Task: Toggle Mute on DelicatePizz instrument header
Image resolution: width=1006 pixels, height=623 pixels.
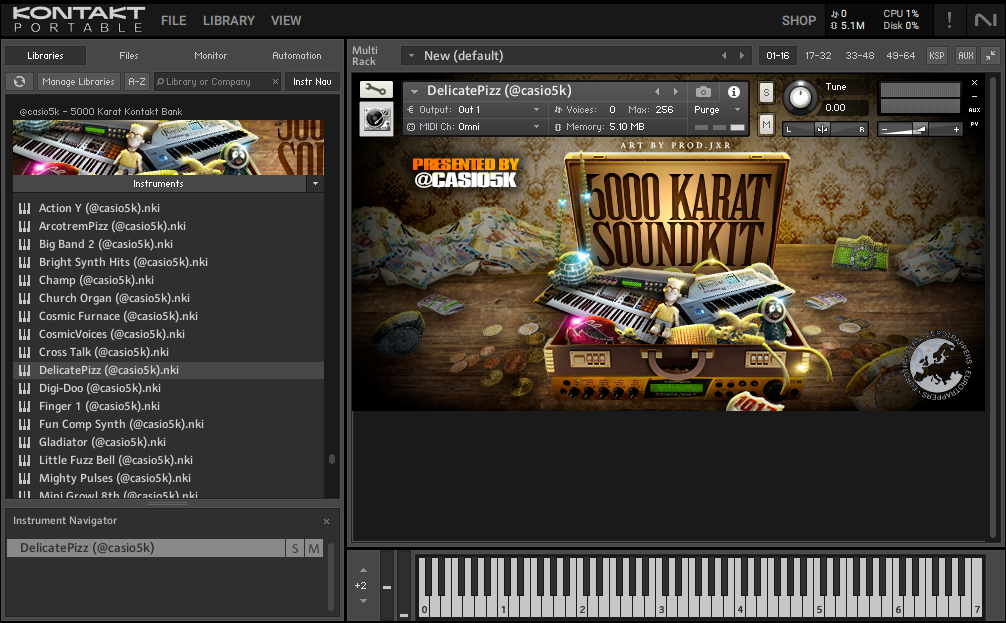Action: [766, 124]
